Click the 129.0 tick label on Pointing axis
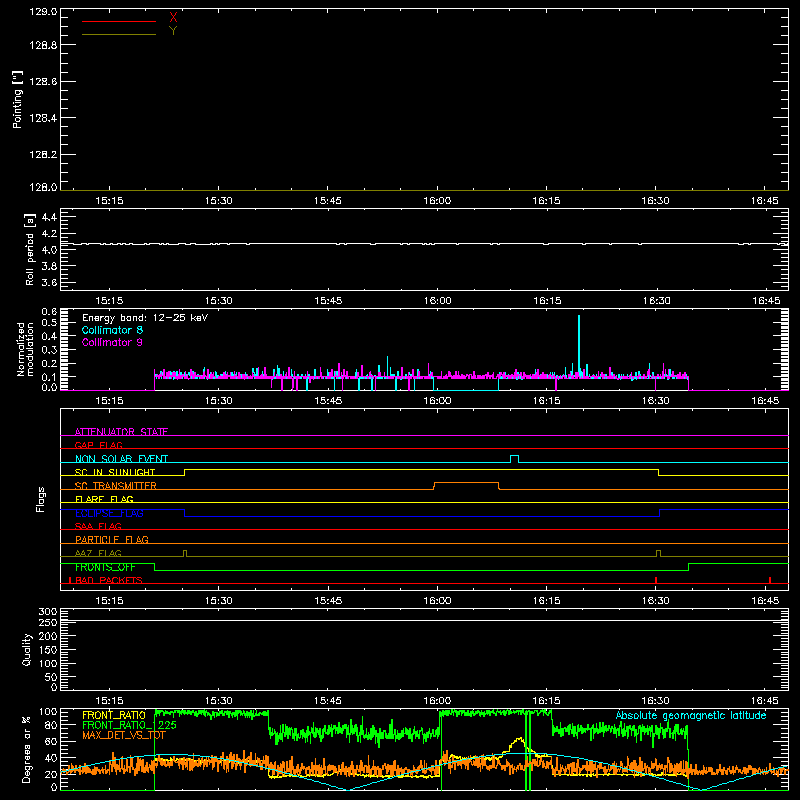Screen dimensions: 800x800 pyautogui.click(x=43, y=11)
